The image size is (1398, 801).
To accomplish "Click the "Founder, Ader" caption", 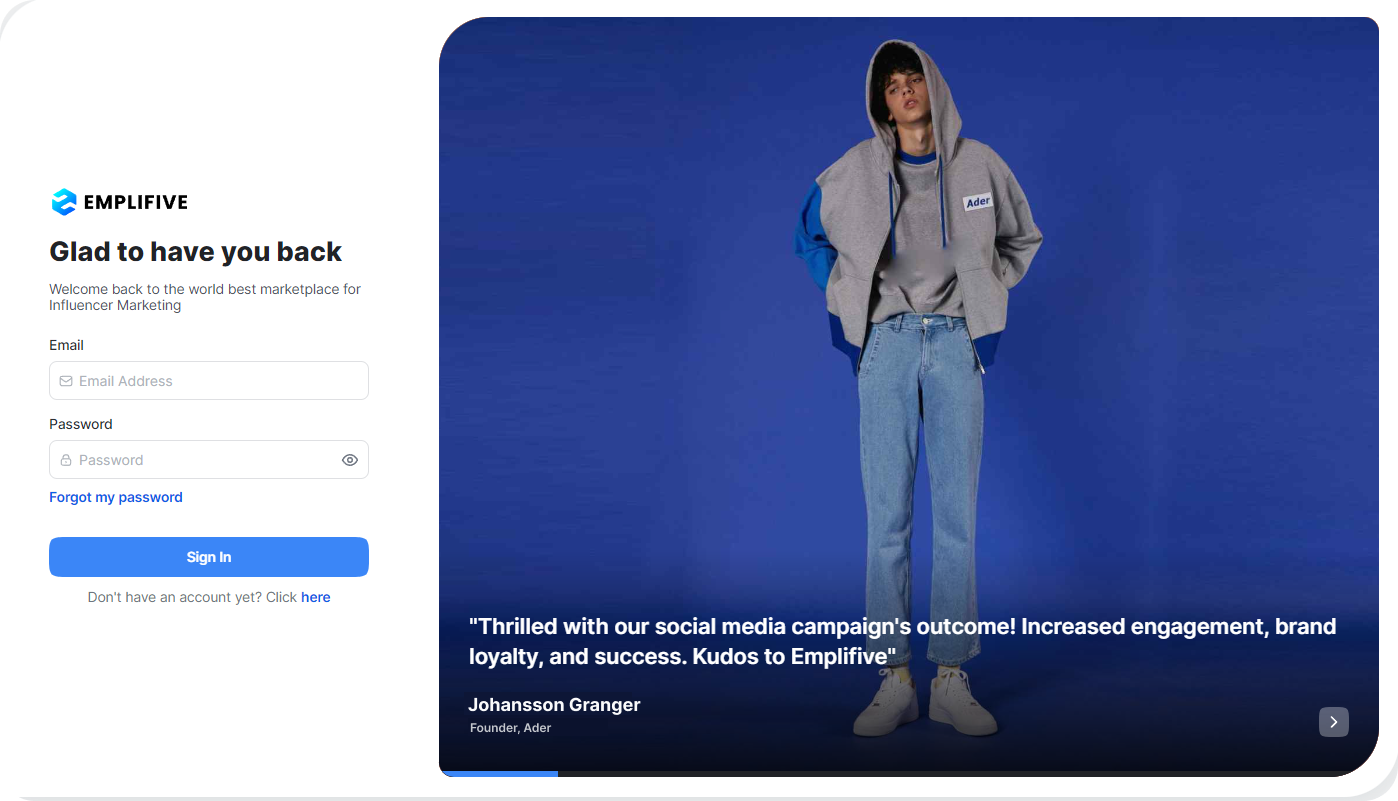I will (x=510, y=728).
